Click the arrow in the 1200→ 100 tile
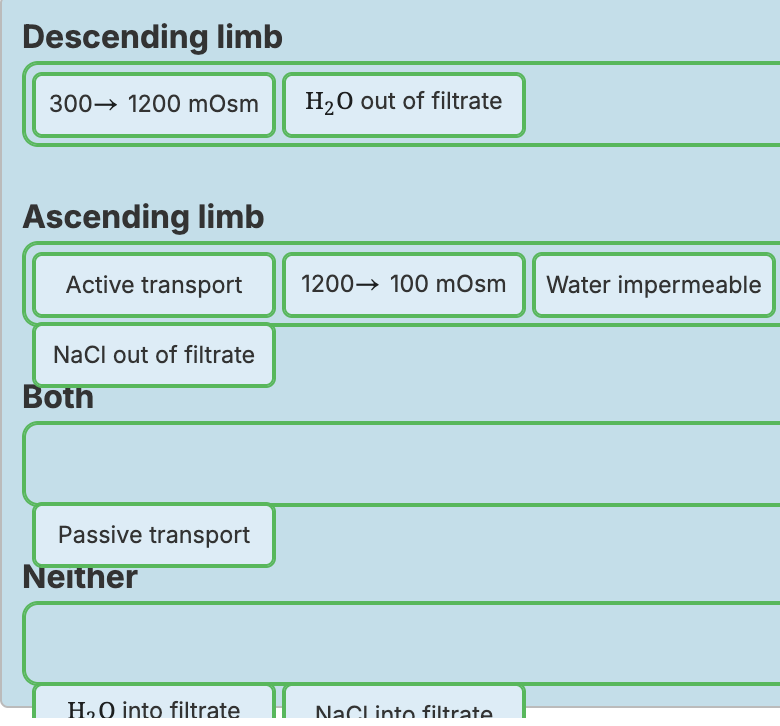The height and width of the screenshot is (726, 780). coord(367,284)
